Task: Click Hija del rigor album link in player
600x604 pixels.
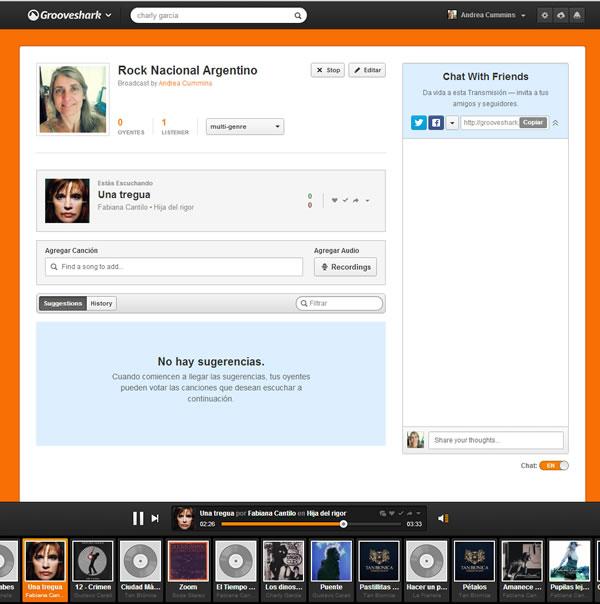Action: [x=326, y=513]
